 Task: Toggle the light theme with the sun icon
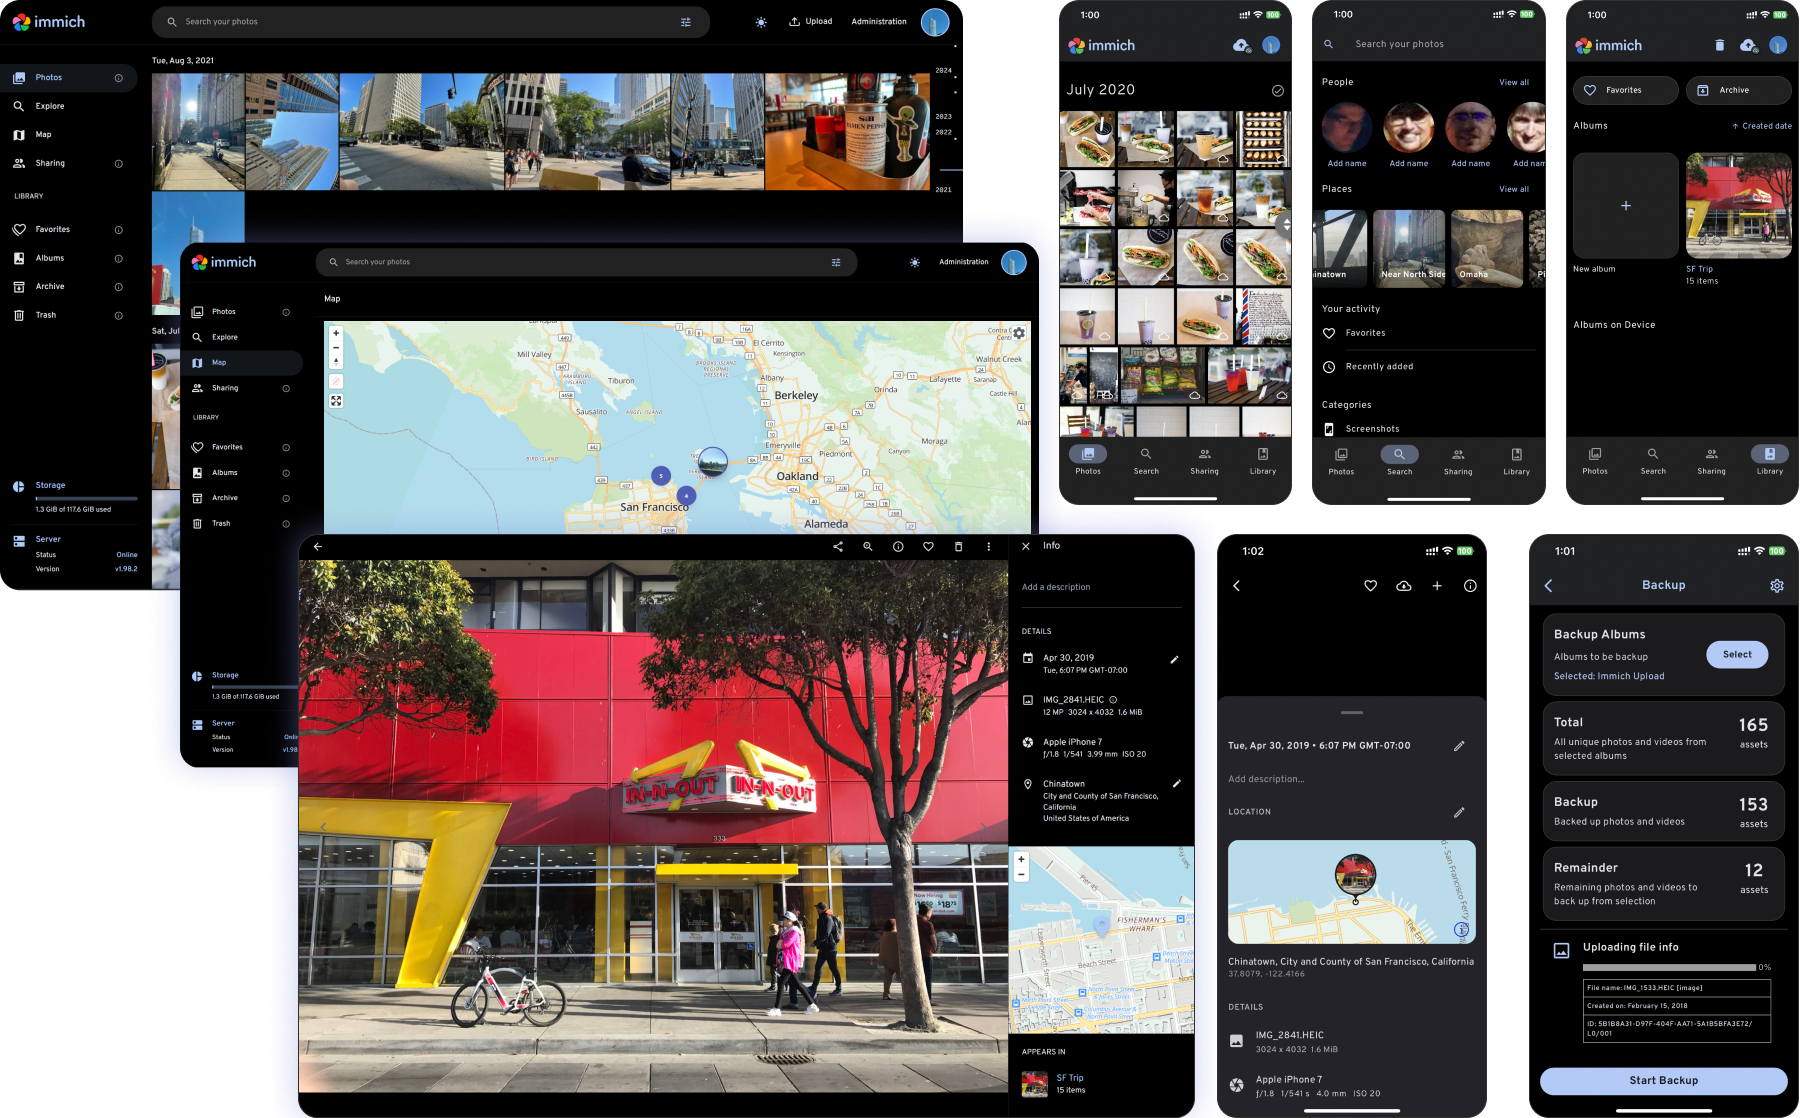(x=761, y=21)
